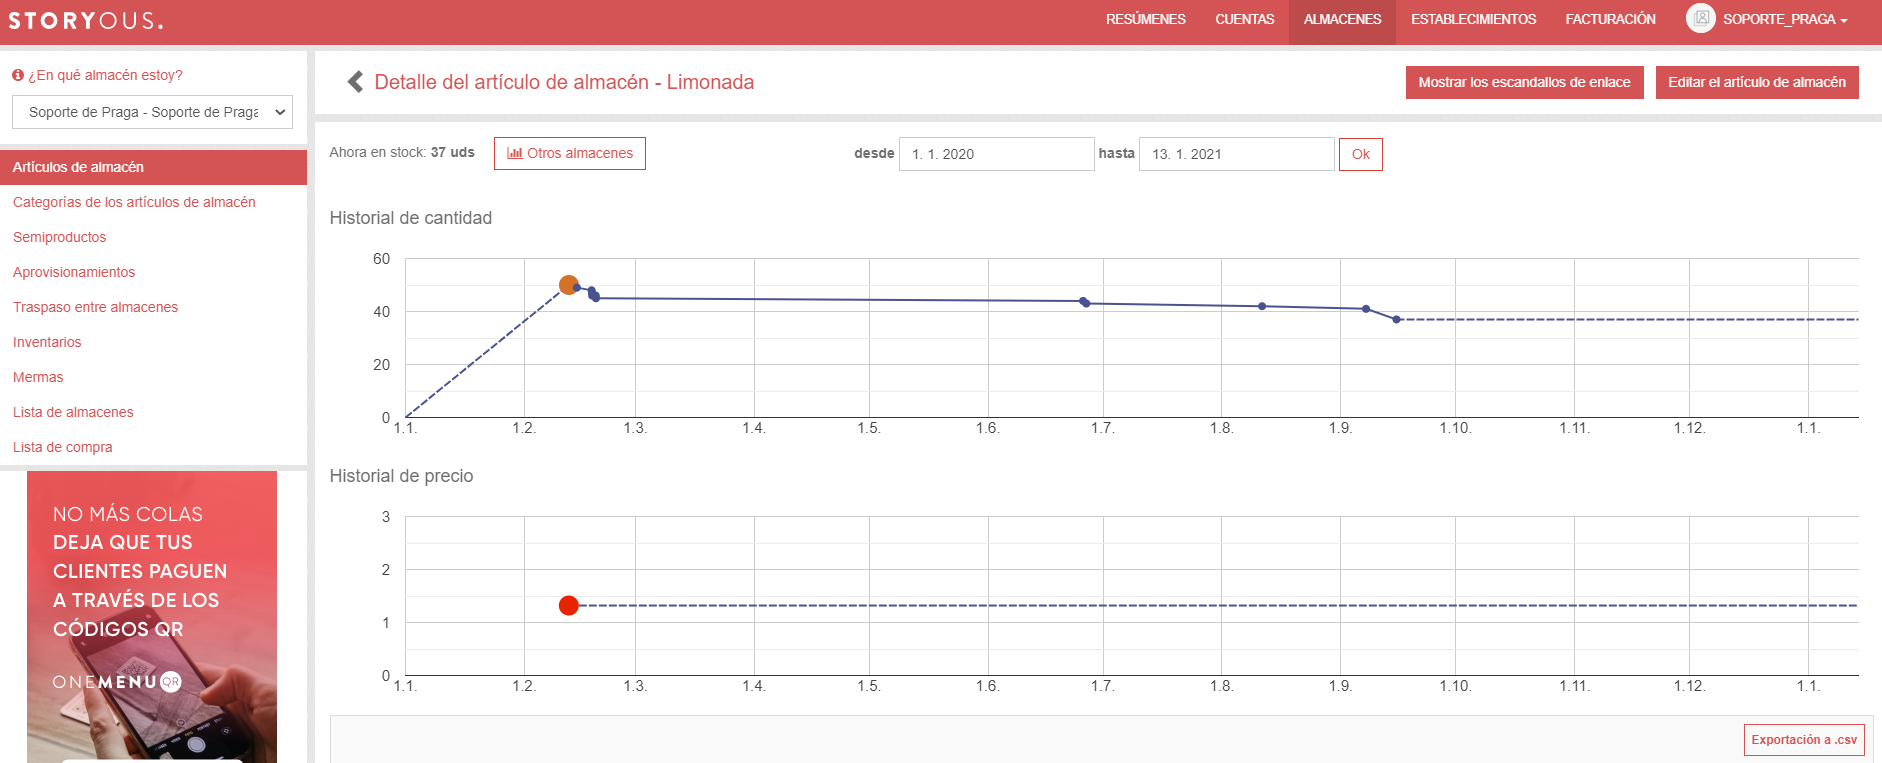Click Editar el artículo de almacén button
Screen dimensions: 1882x763
click(x=1757, y=82)
